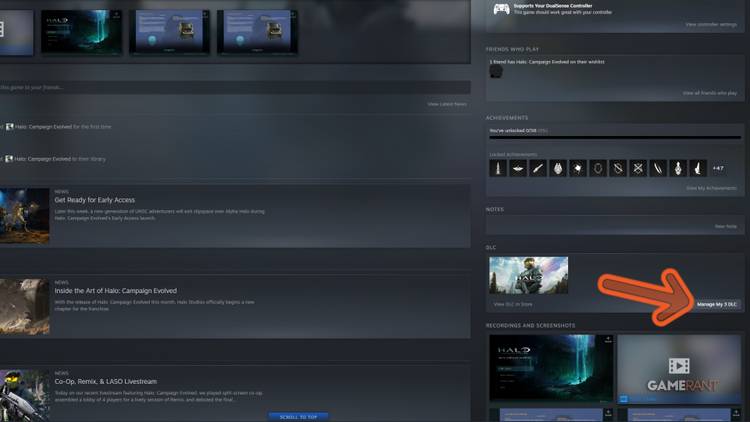Click the Co-Op Remix LASO Livestream thumbnail image
Image resolution: width=750 pixels, height=422 pixels.
[x=24, y=396]
